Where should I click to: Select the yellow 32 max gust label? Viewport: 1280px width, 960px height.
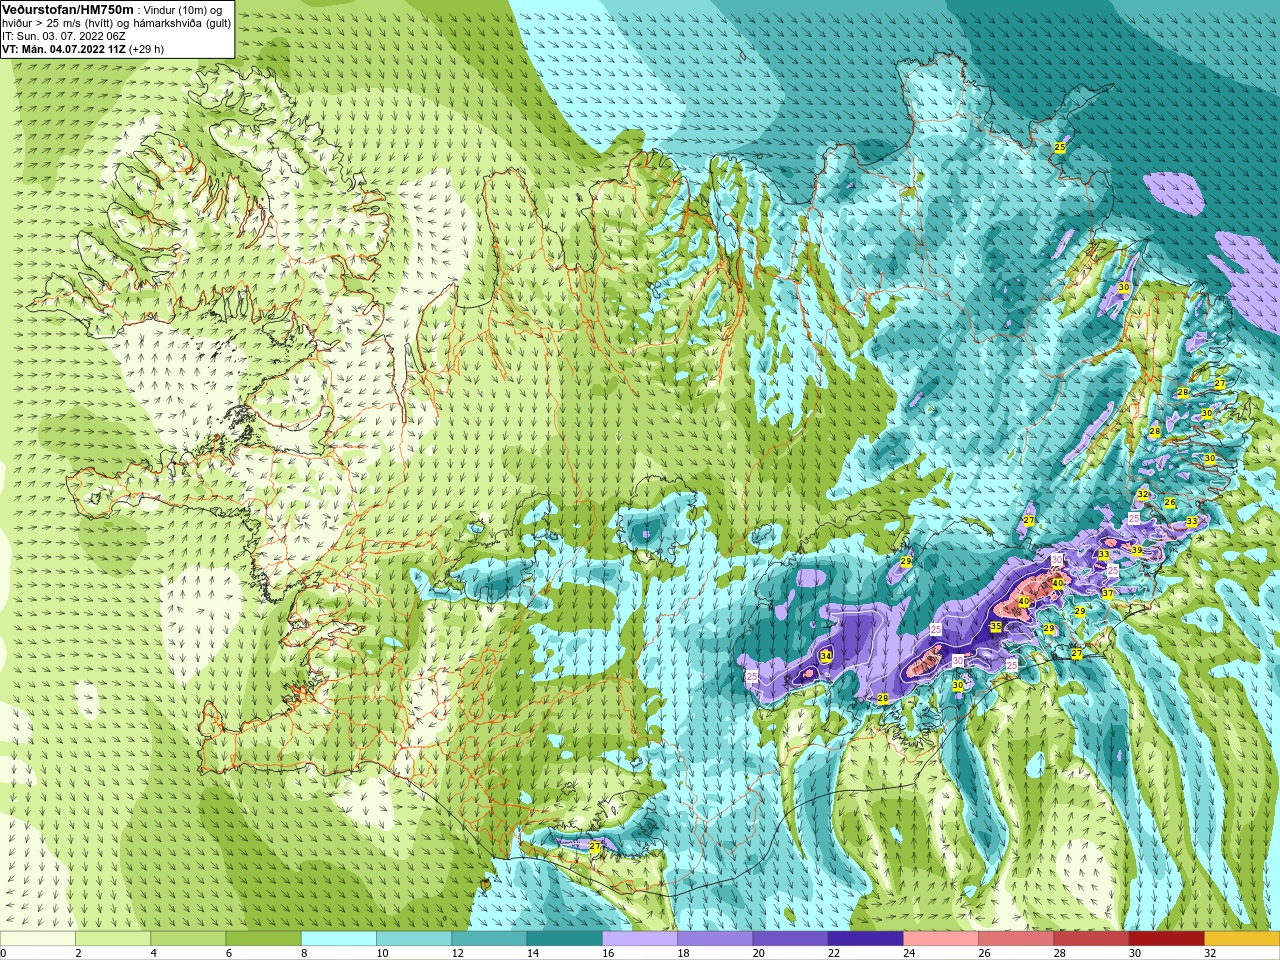pyautogui.click(x=1143, y=494)
